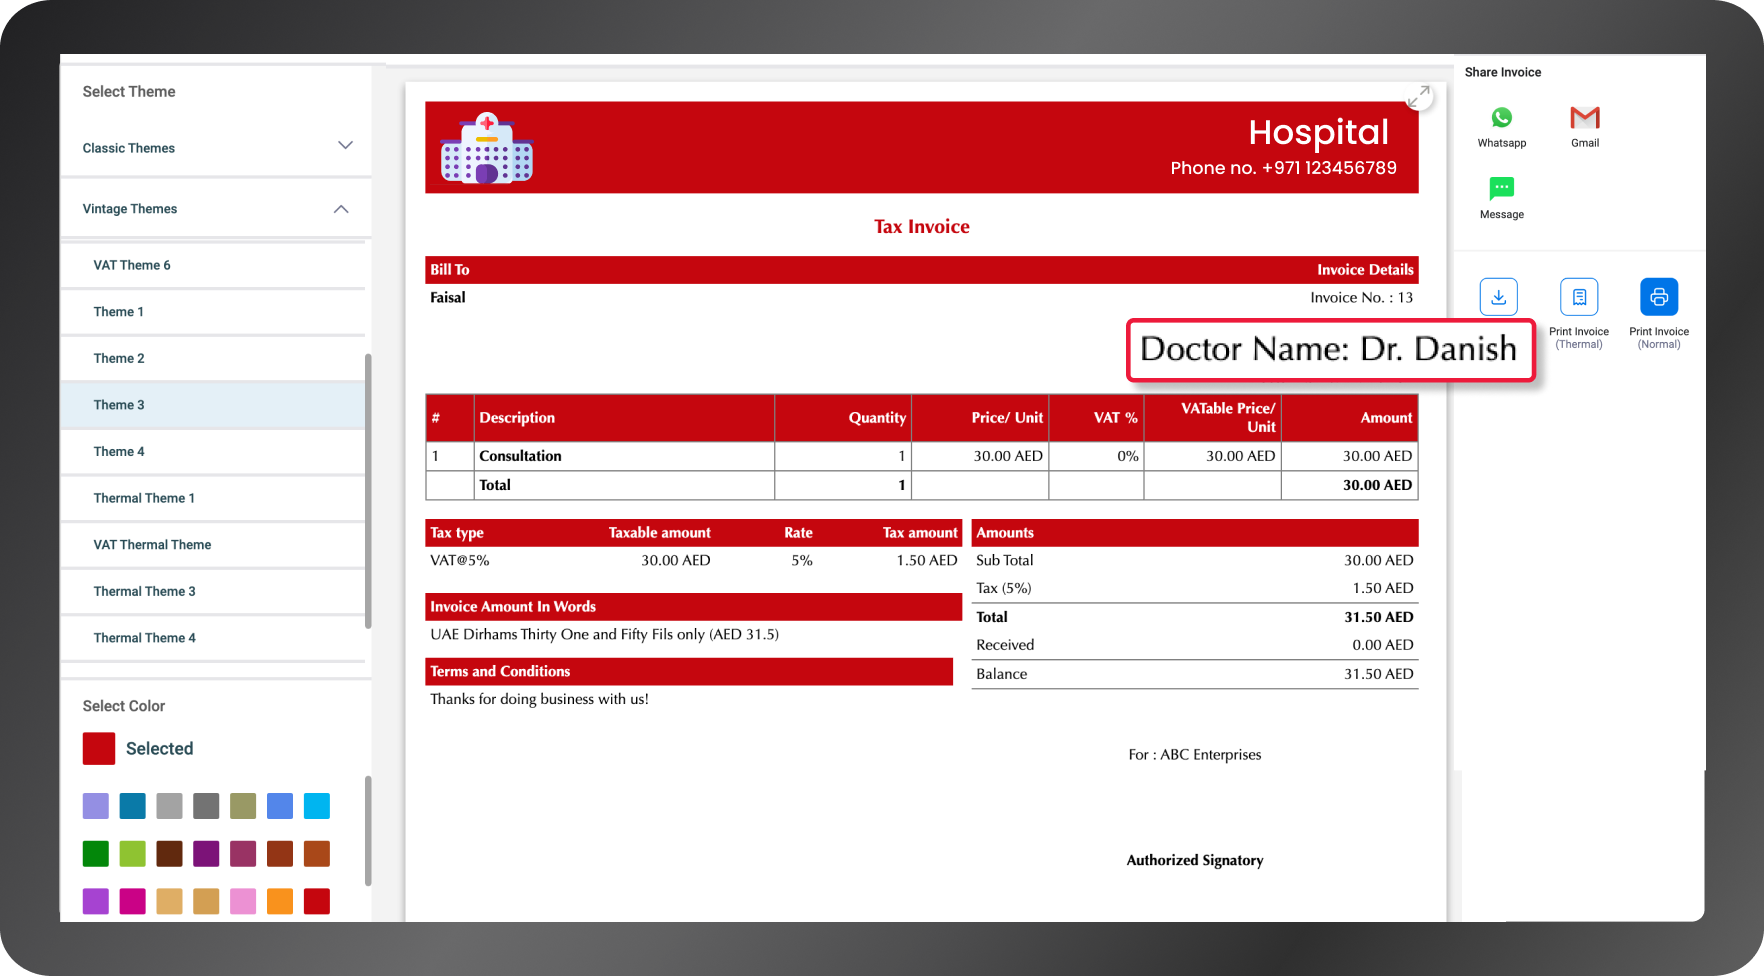Apply Theme 4
The image size is (1764, 976).
[213, 451]
